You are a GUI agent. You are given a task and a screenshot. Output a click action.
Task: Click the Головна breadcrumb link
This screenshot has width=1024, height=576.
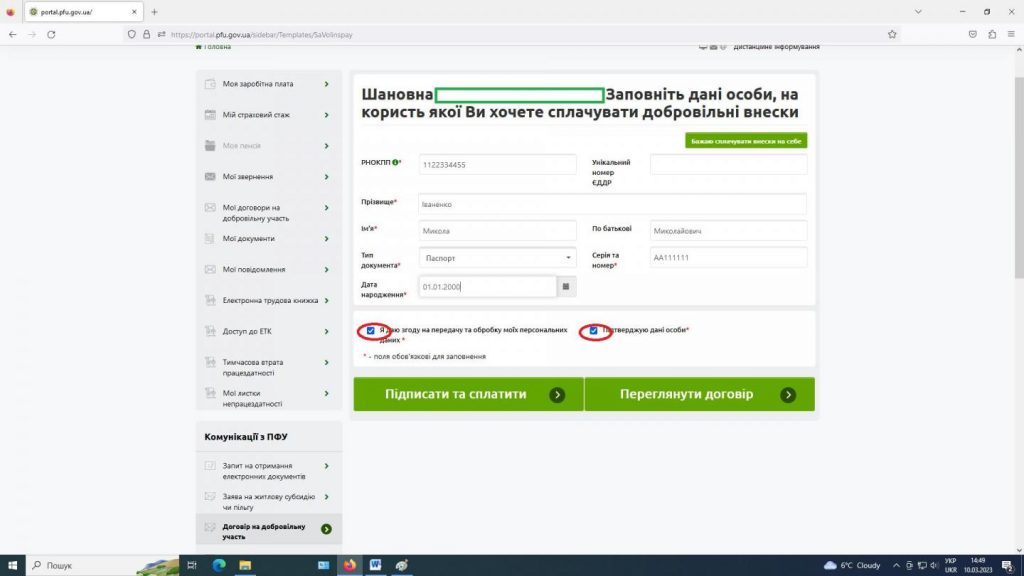click(x=214, y=47)
